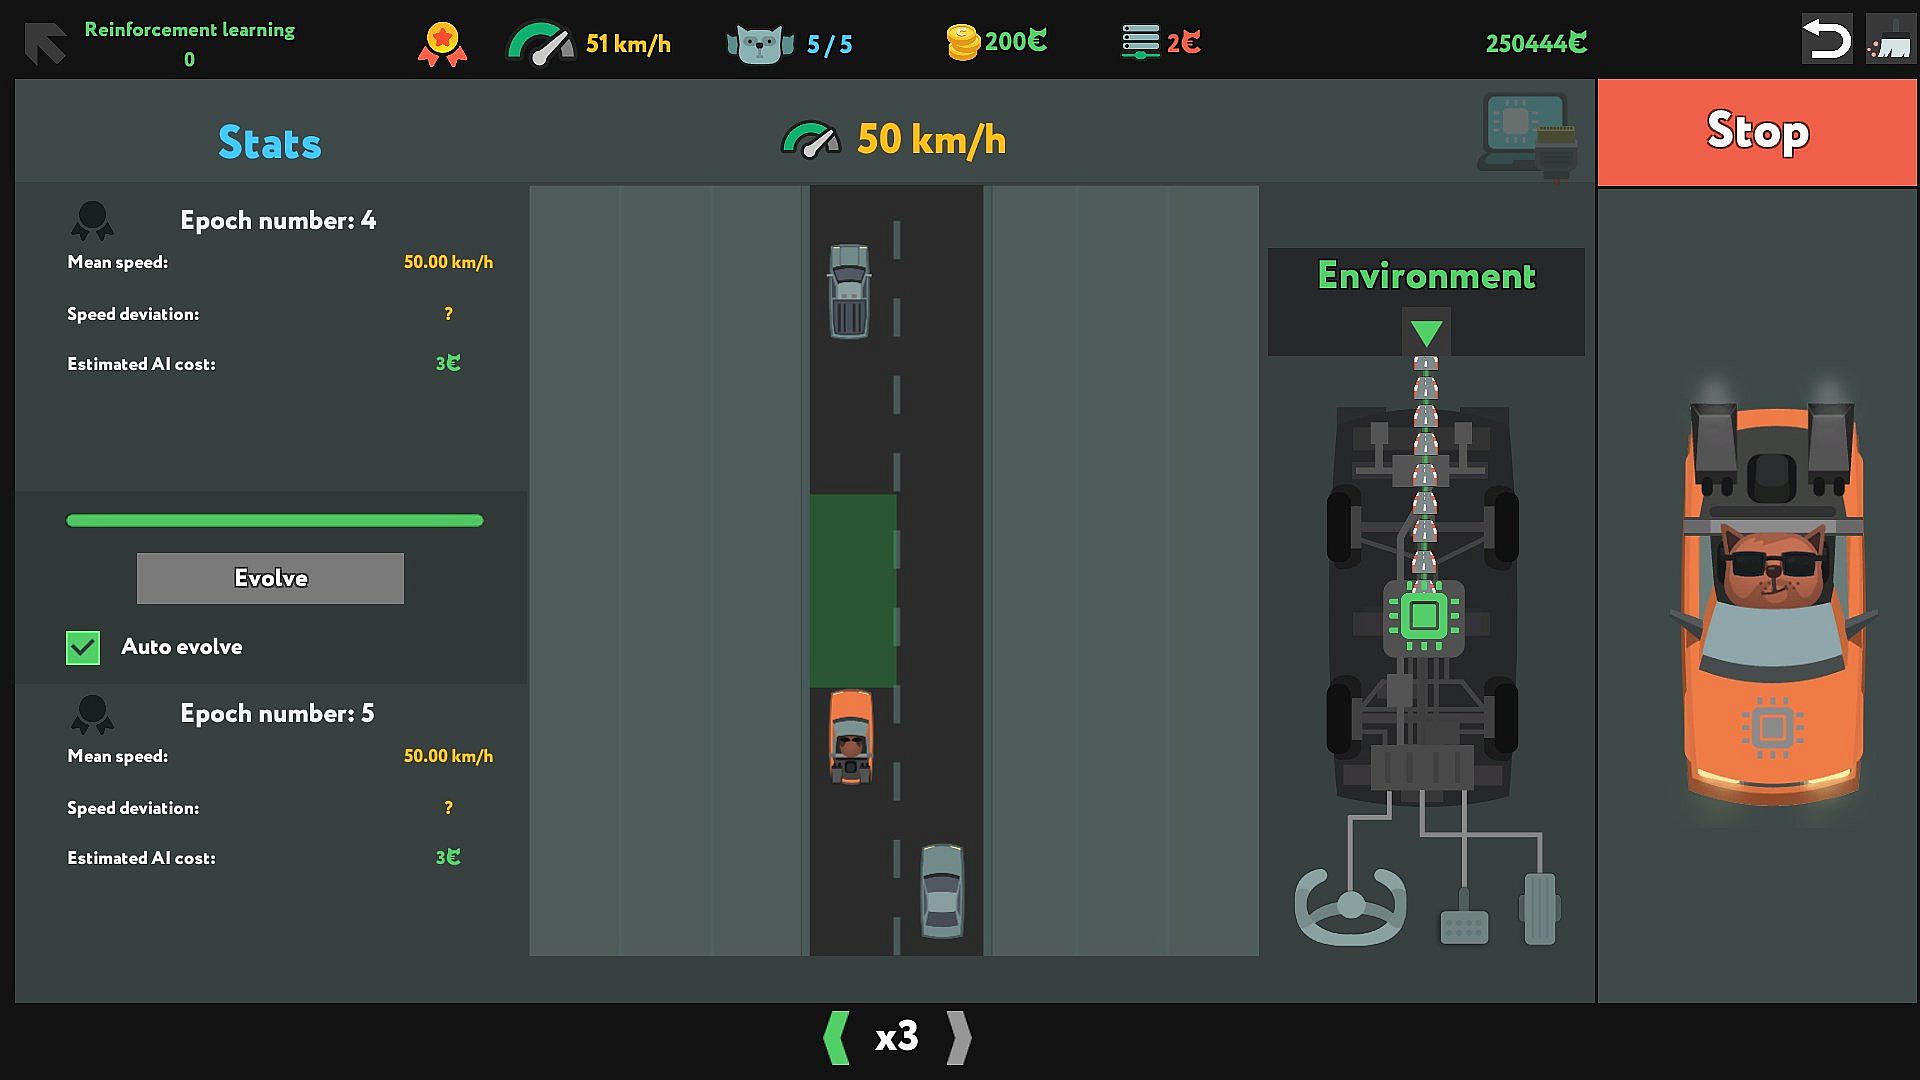Click the star medal award icon
Viewport: 1920px width, 1080px height.
point(442,43)
